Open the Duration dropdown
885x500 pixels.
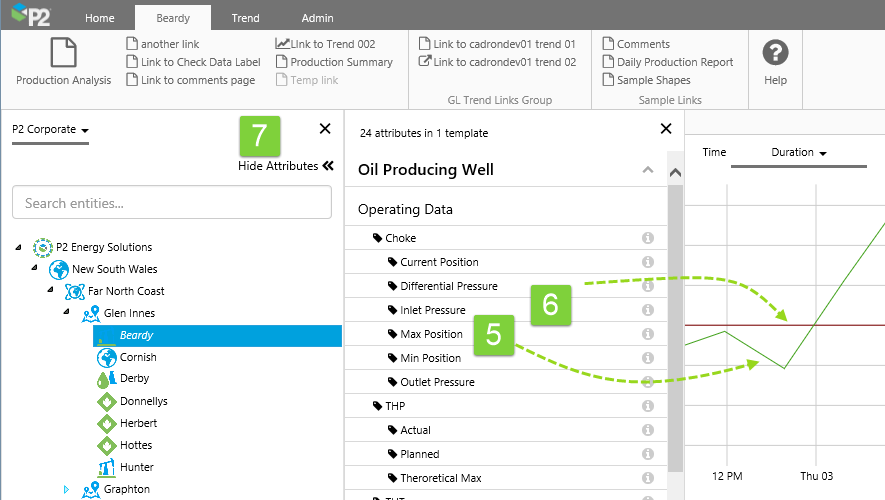click(799, 153)
